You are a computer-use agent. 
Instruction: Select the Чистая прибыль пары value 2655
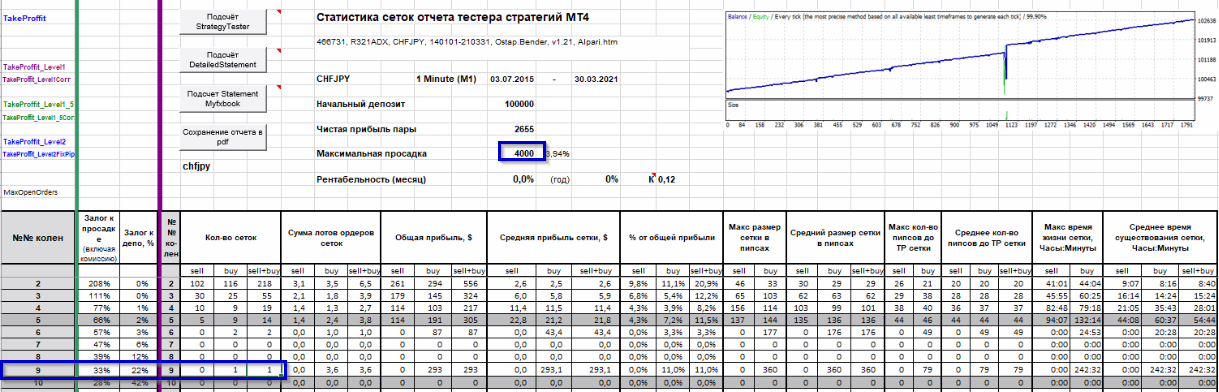523,128
